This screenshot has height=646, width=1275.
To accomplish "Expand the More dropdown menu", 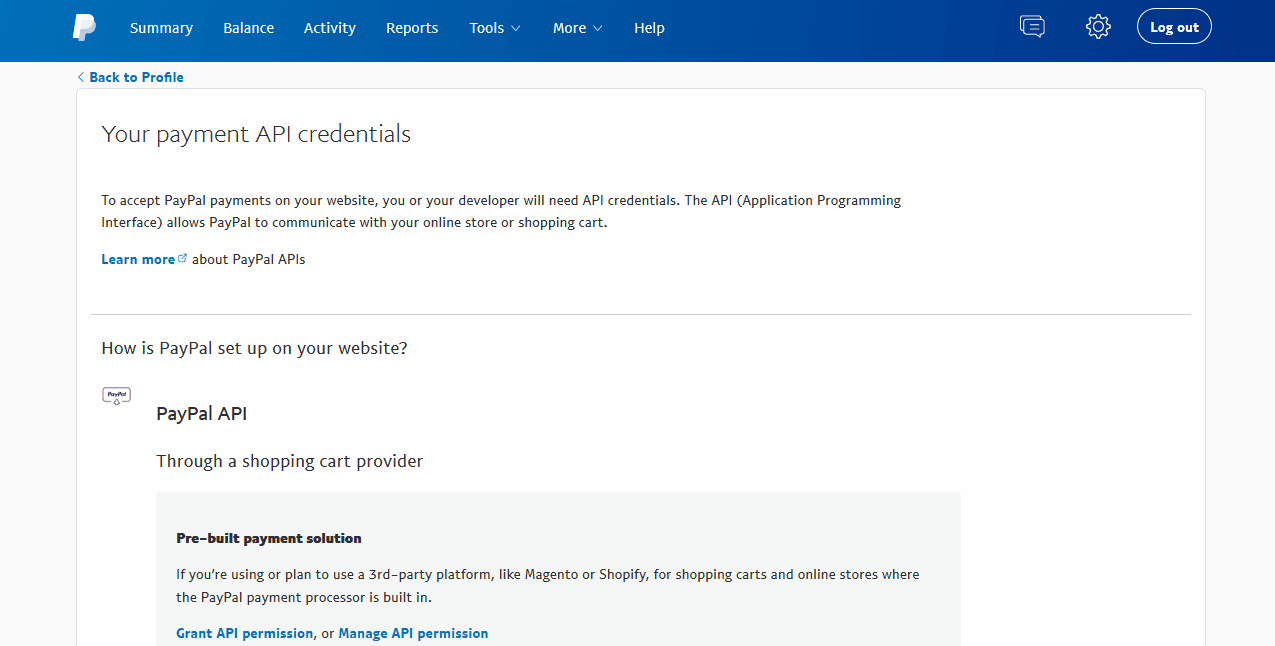I will click(577, 28).
